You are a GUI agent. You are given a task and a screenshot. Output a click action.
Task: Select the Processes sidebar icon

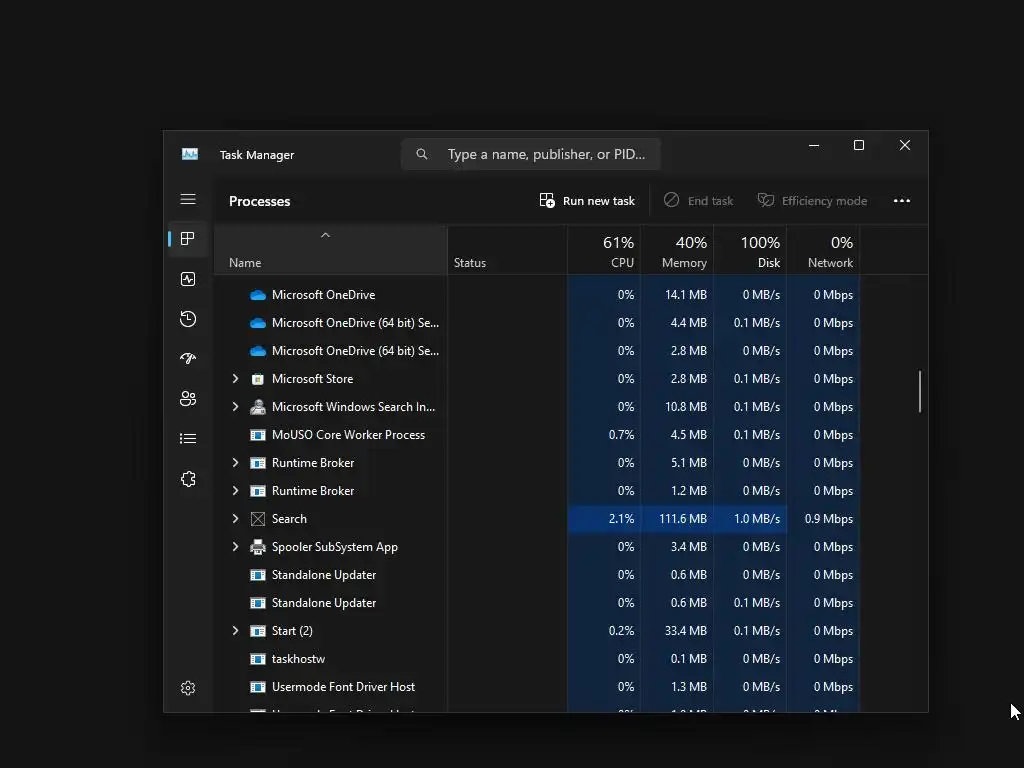click(x=188, y=239)
